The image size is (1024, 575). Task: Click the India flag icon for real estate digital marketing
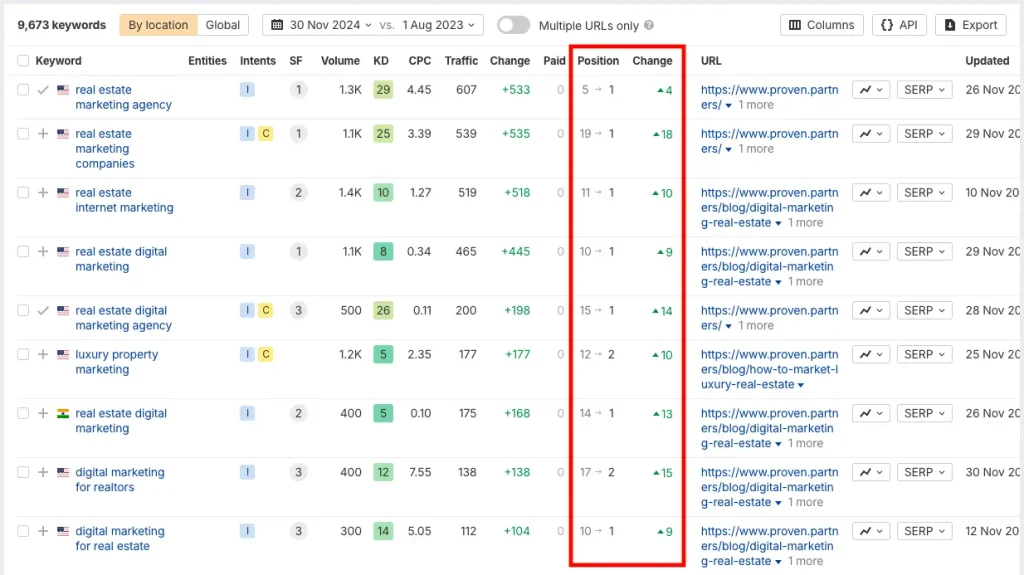click(x=63, y=413)
